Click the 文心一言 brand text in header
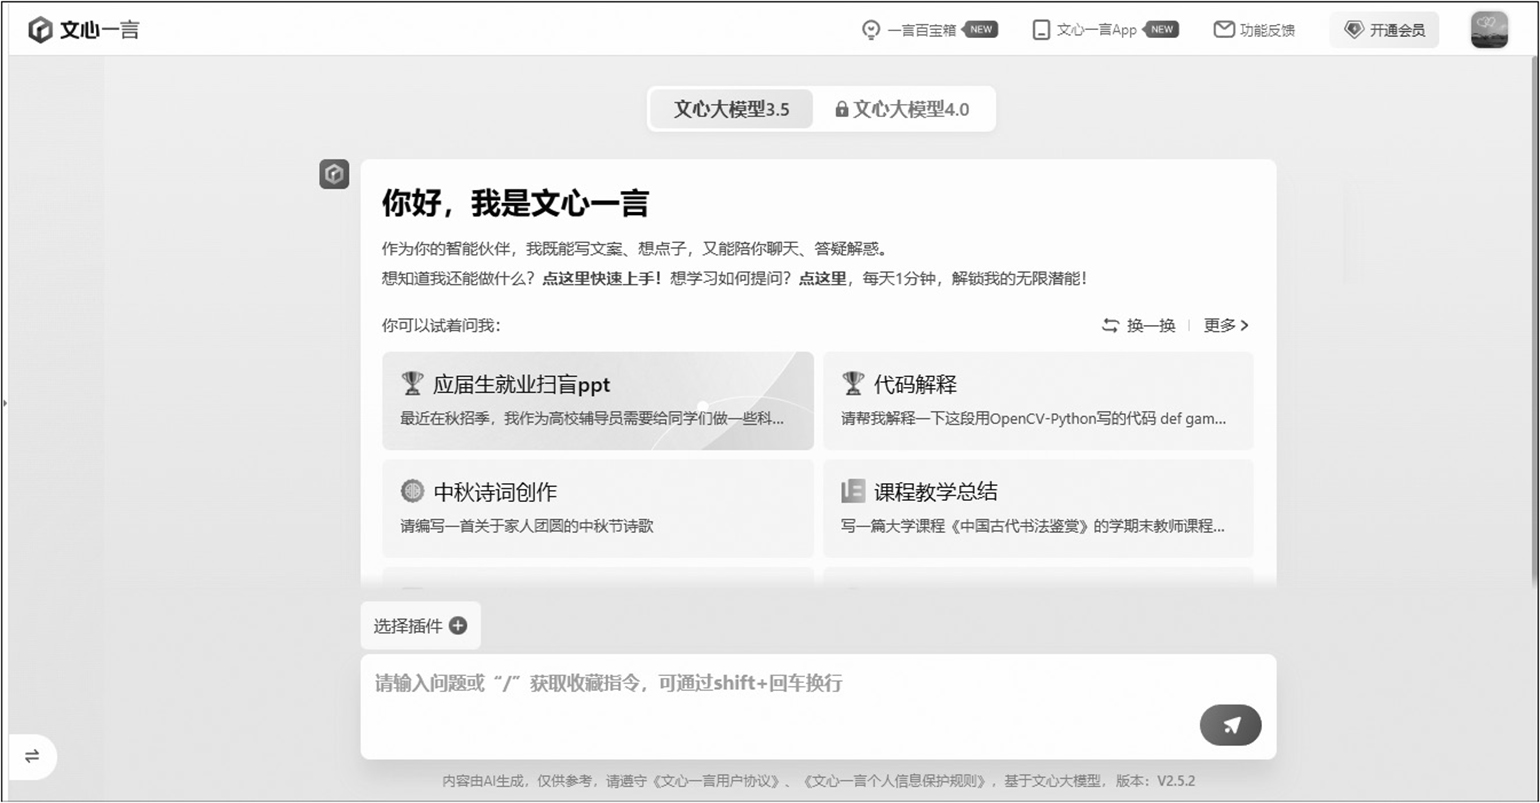This screenshot has height=803, width=1540. click(x=99, y=30)
